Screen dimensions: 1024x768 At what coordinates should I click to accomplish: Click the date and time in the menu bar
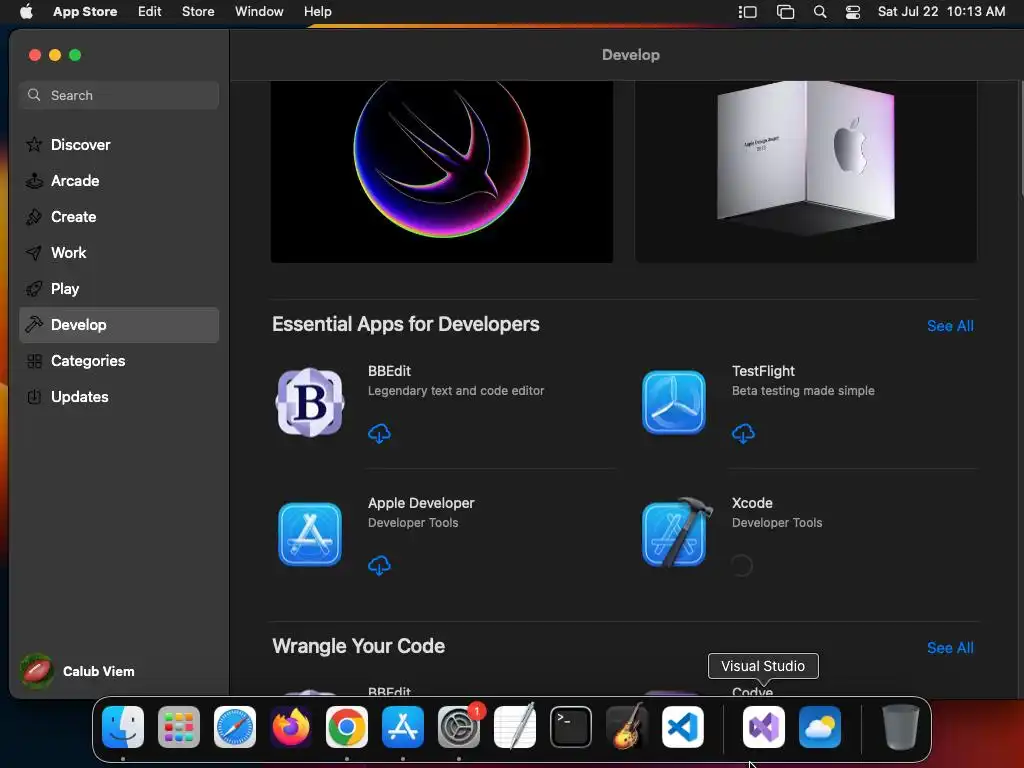[941, 12]
